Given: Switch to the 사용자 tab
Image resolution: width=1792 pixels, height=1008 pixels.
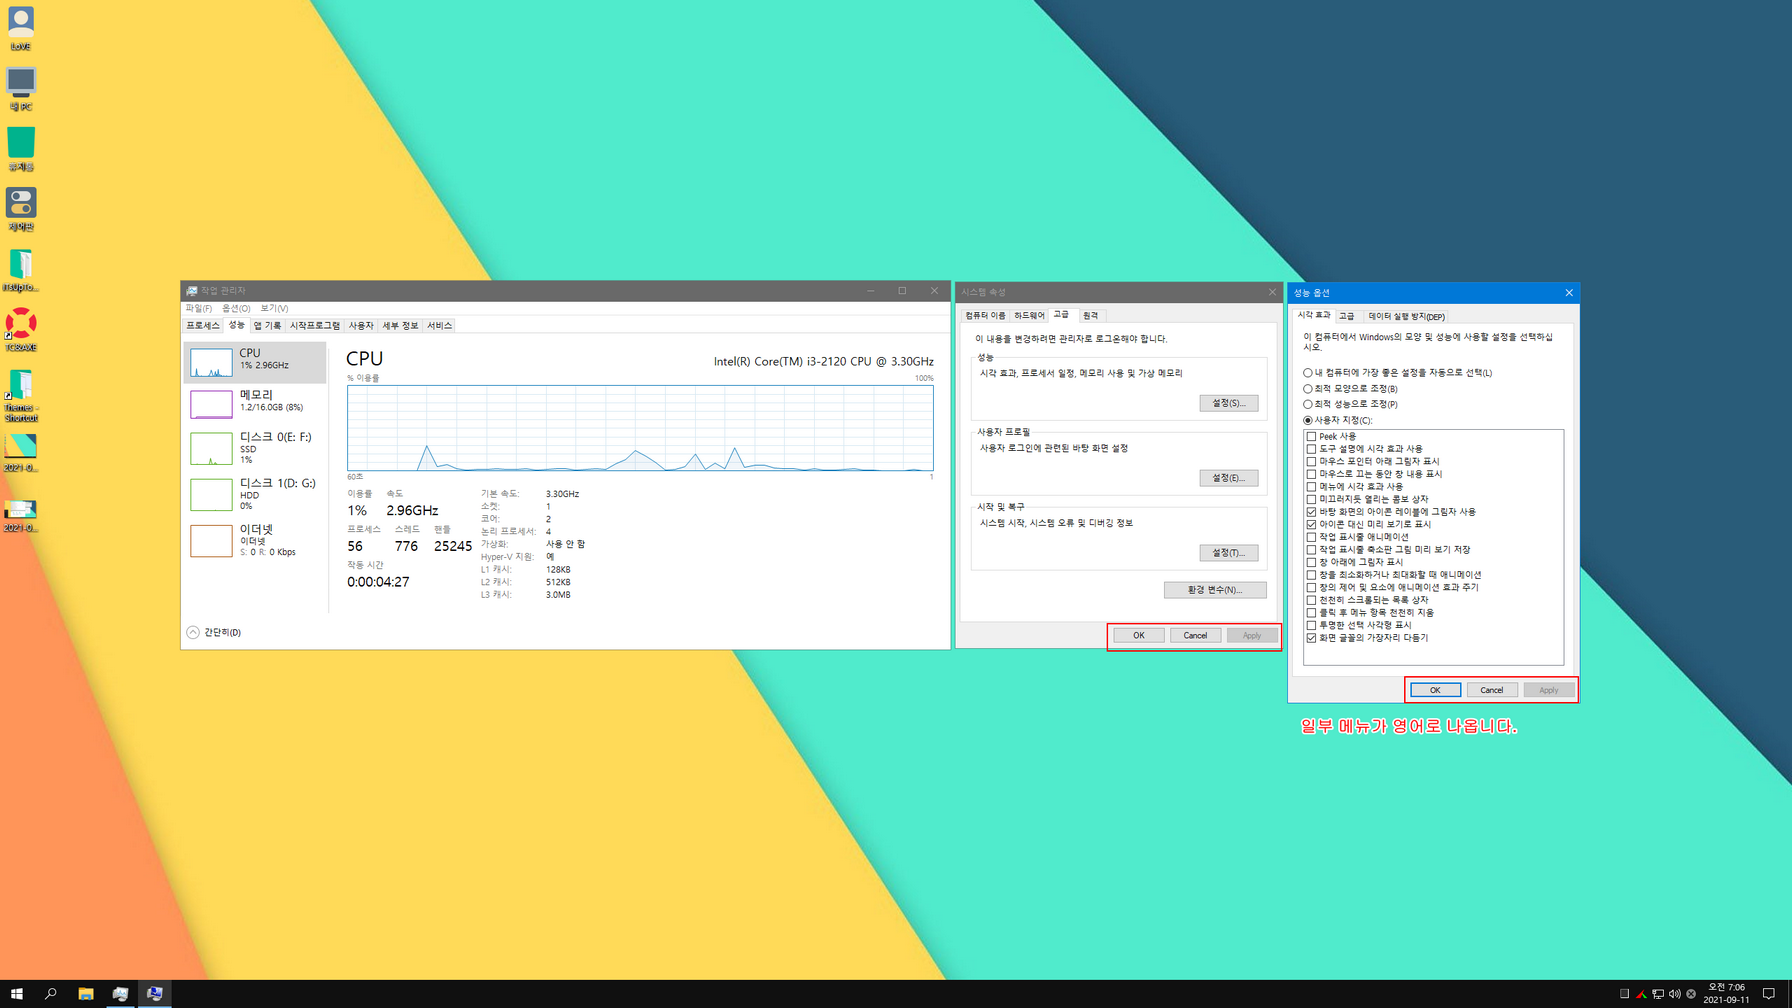Looking at the screenshot, I should pos(361,326).
